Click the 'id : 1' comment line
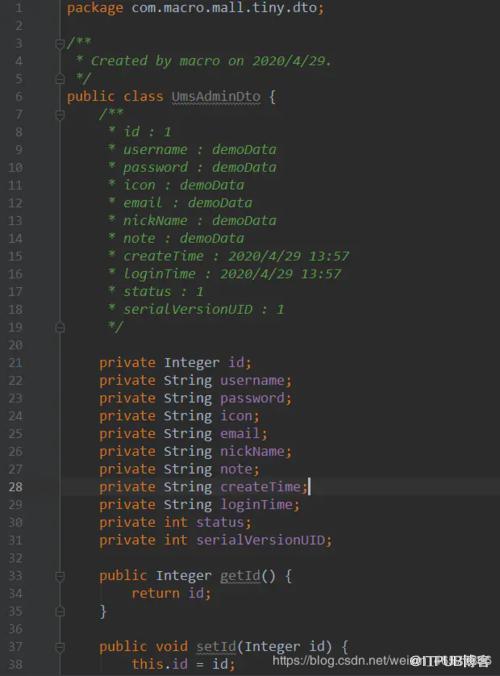The image size is (500, 676). (x=147, y=131)
